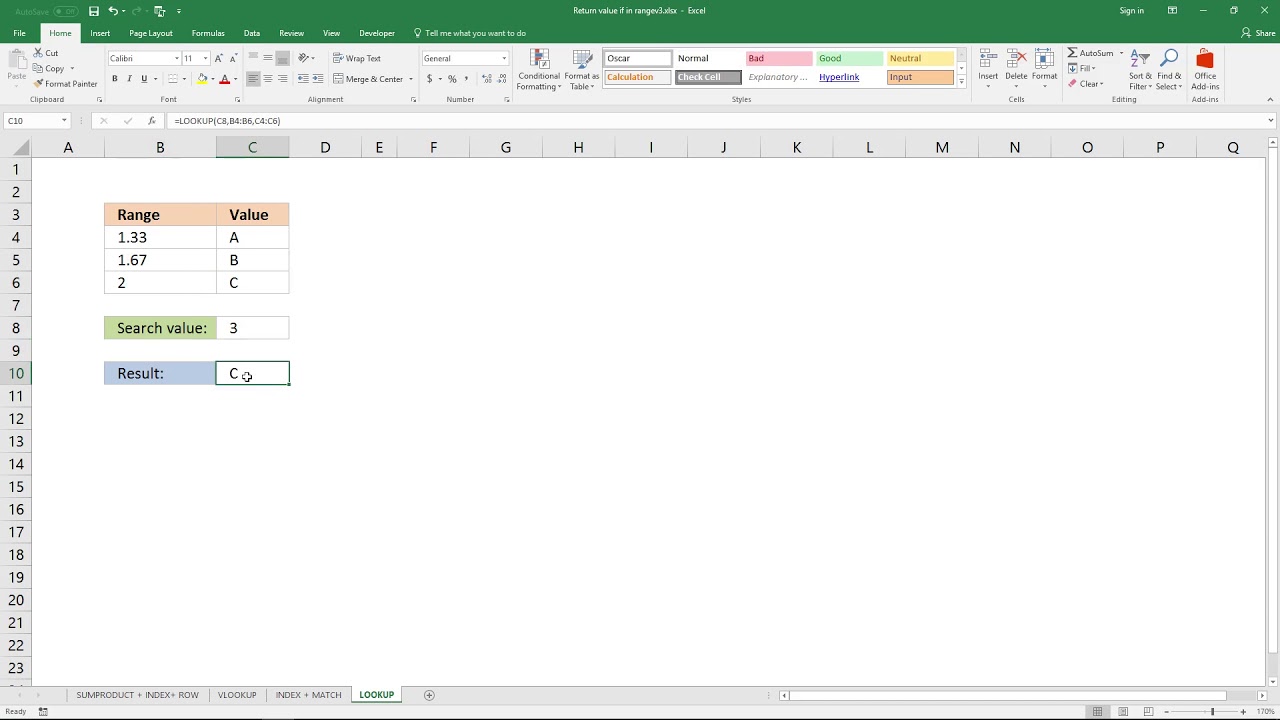This screenshot has width=1280, height=720.
Task: Toggle Italic formatting
Action: coord(129,79)
